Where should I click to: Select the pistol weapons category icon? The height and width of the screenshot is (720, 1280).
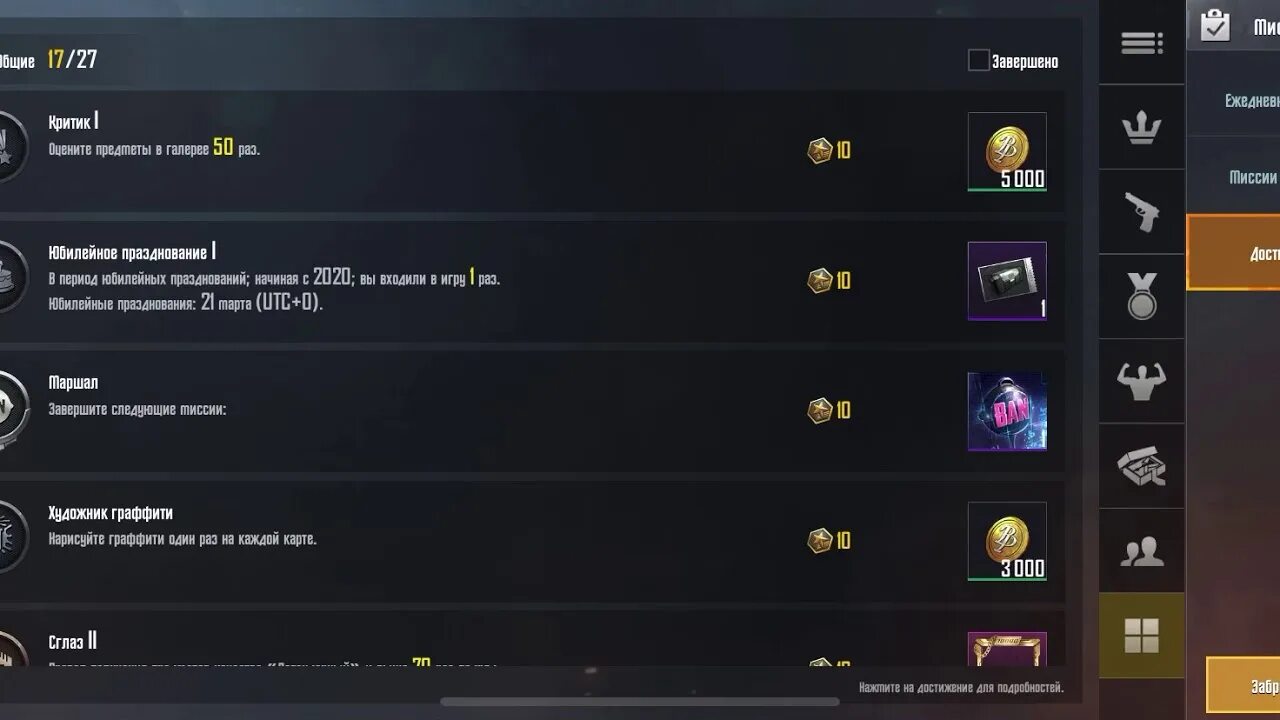(1141, 212)
